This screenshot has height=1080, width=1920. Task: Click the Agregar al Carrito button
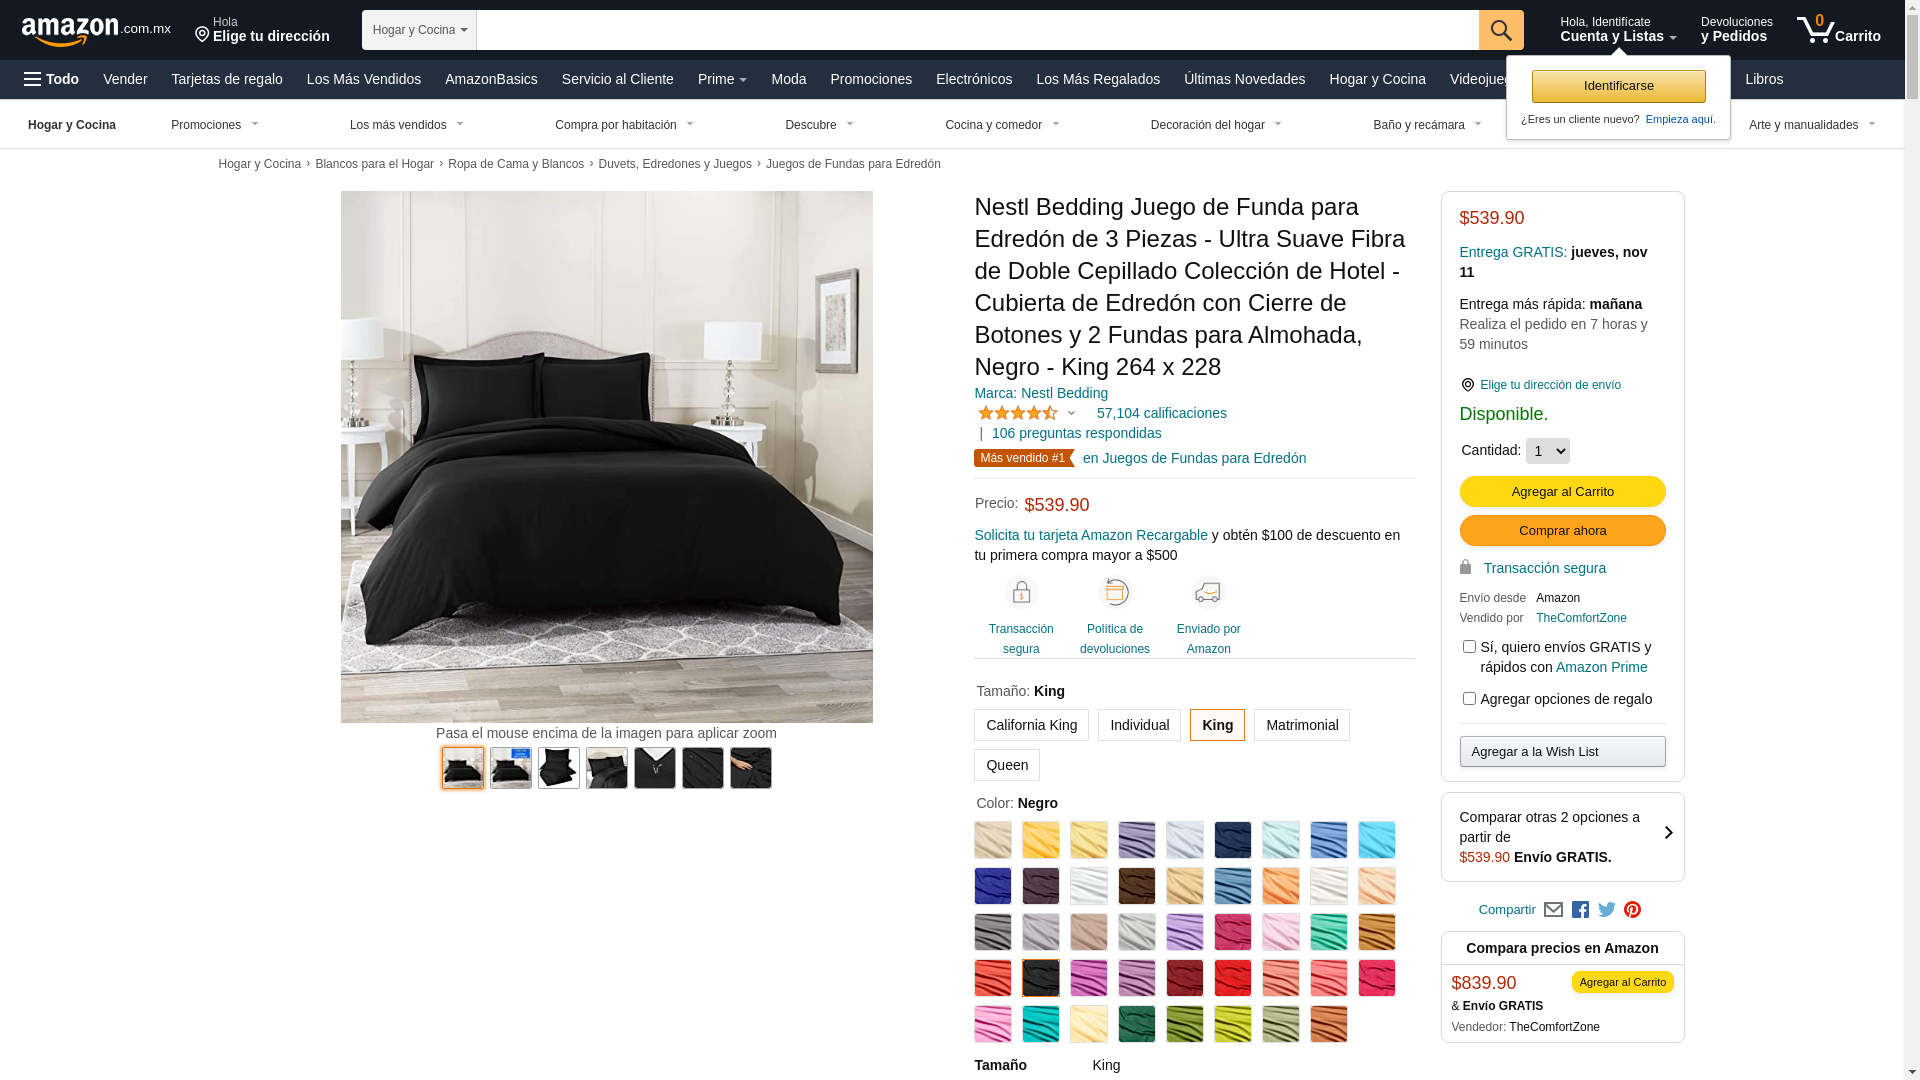(1562, 491)
